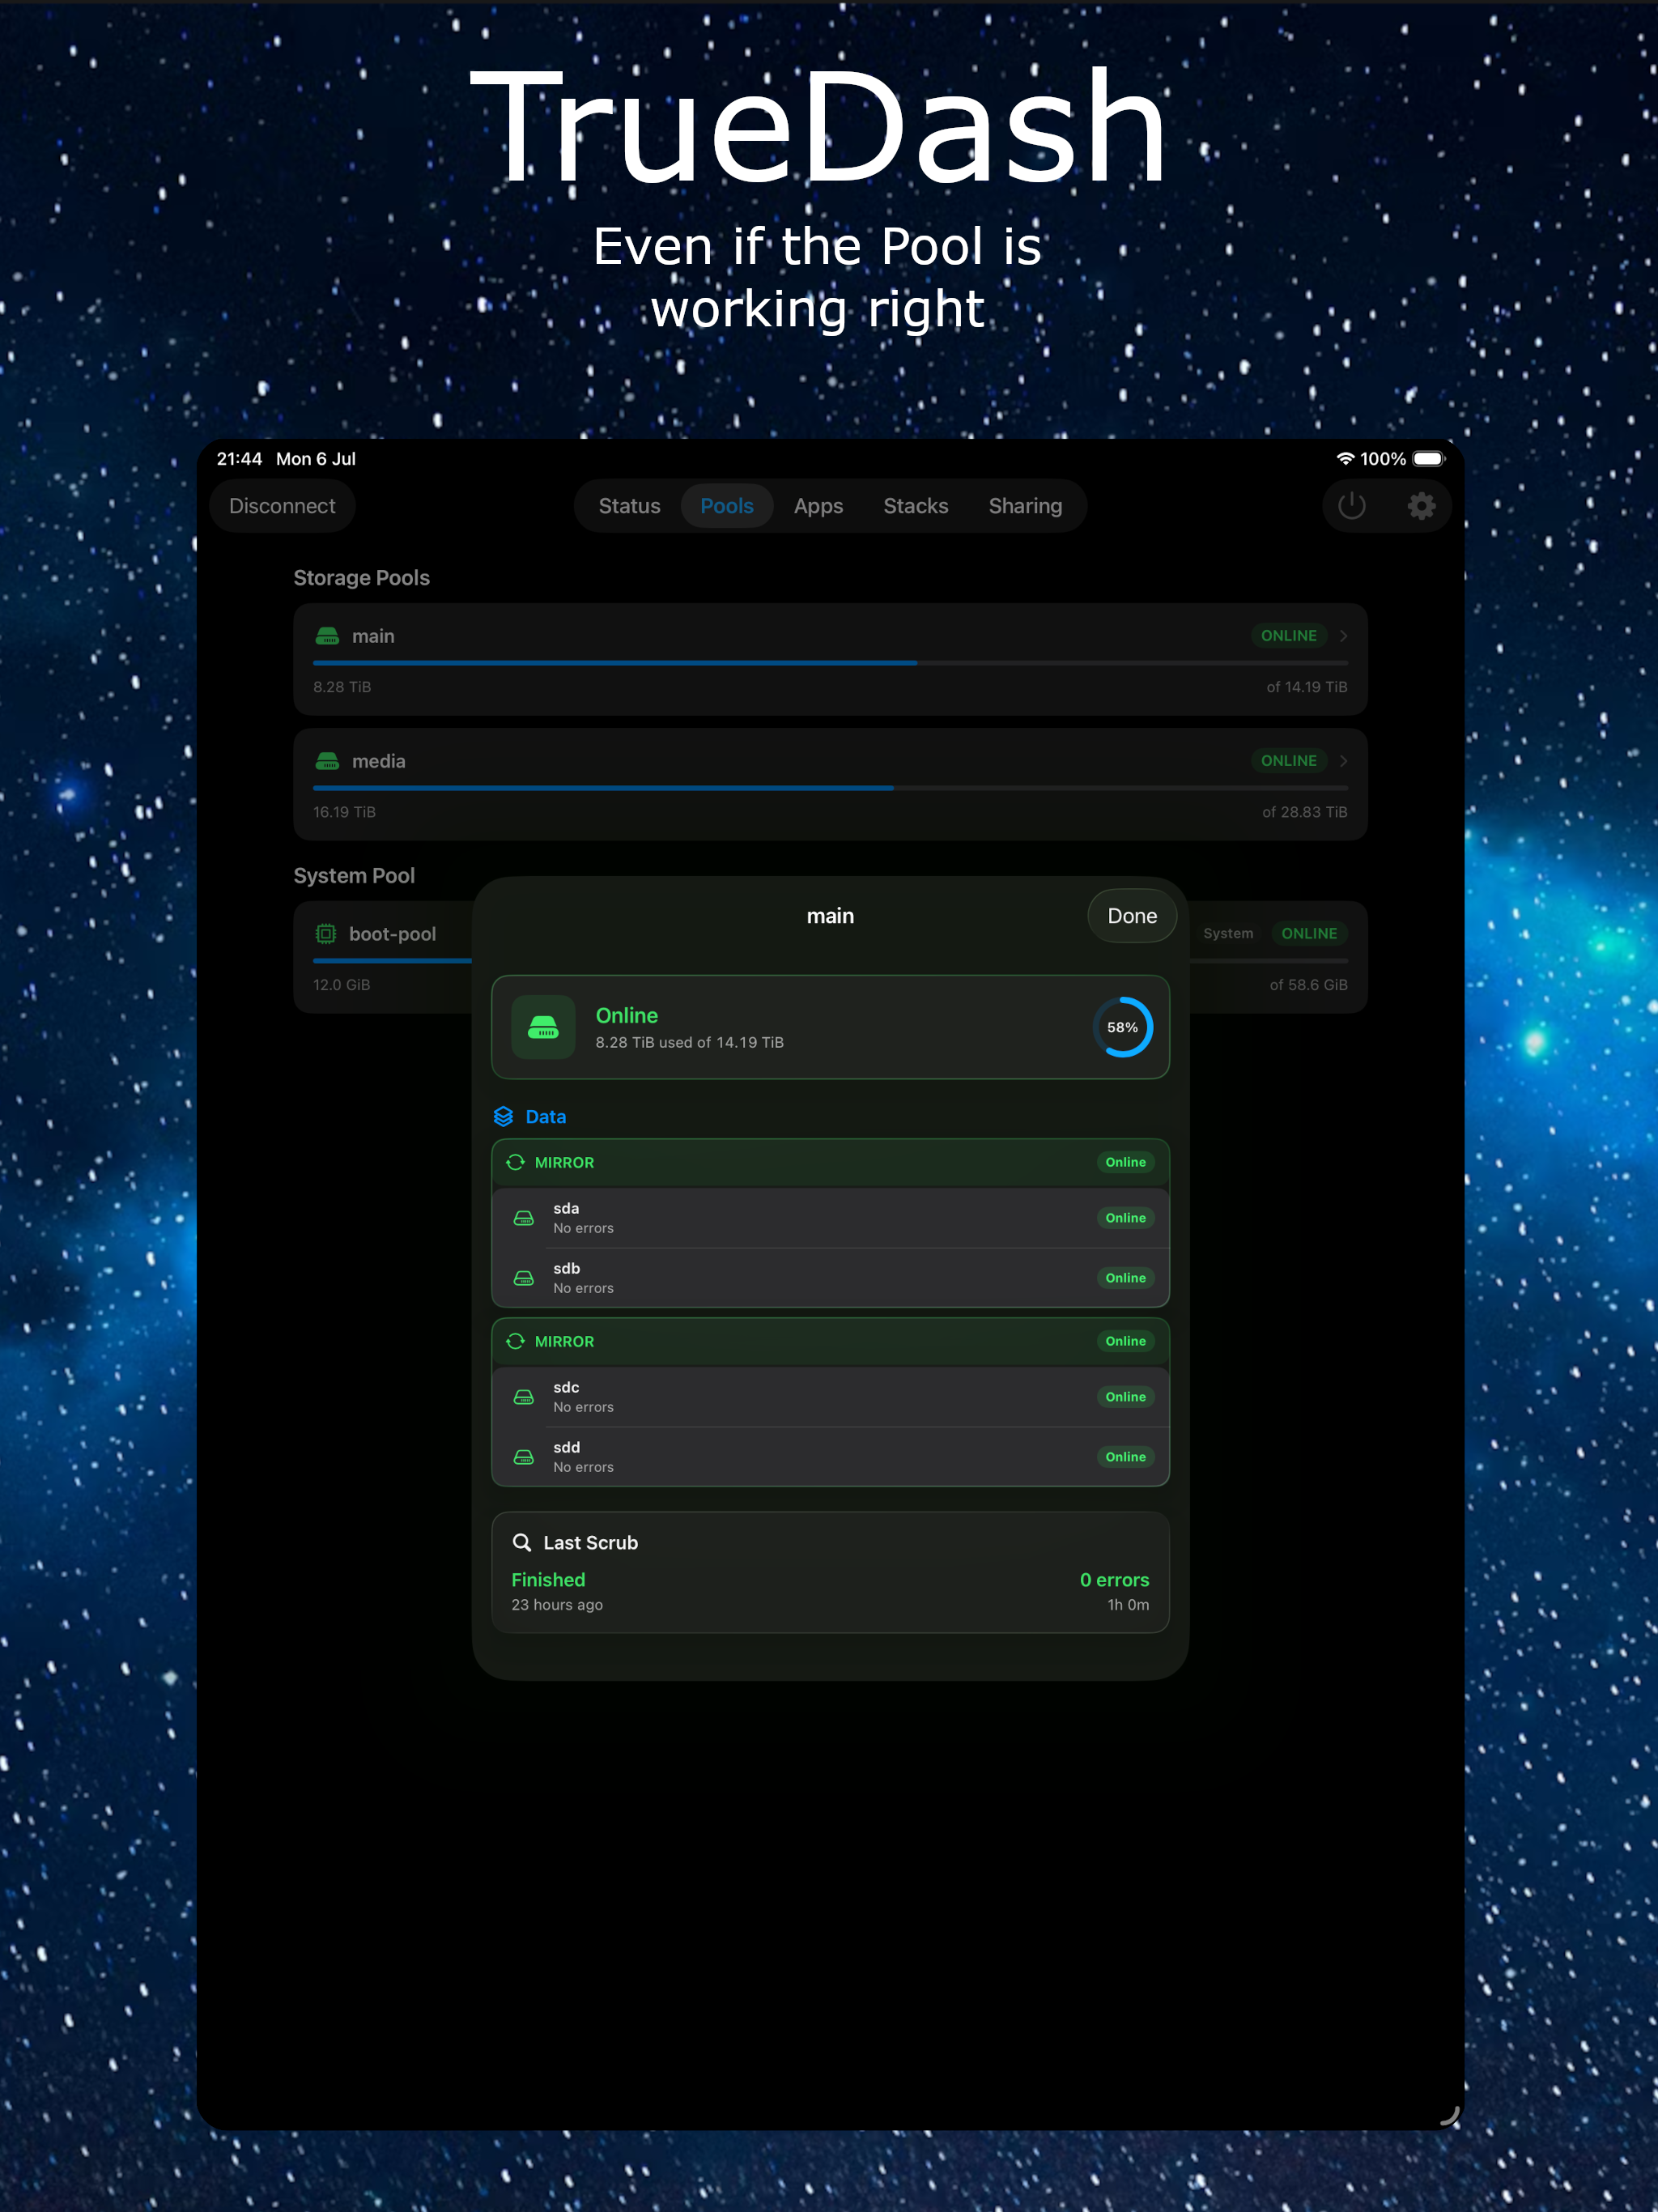Click the "21:44" clock in status bar
Image resolution: width=1658 pixels, height=2212 pixels.
(239, 459)
